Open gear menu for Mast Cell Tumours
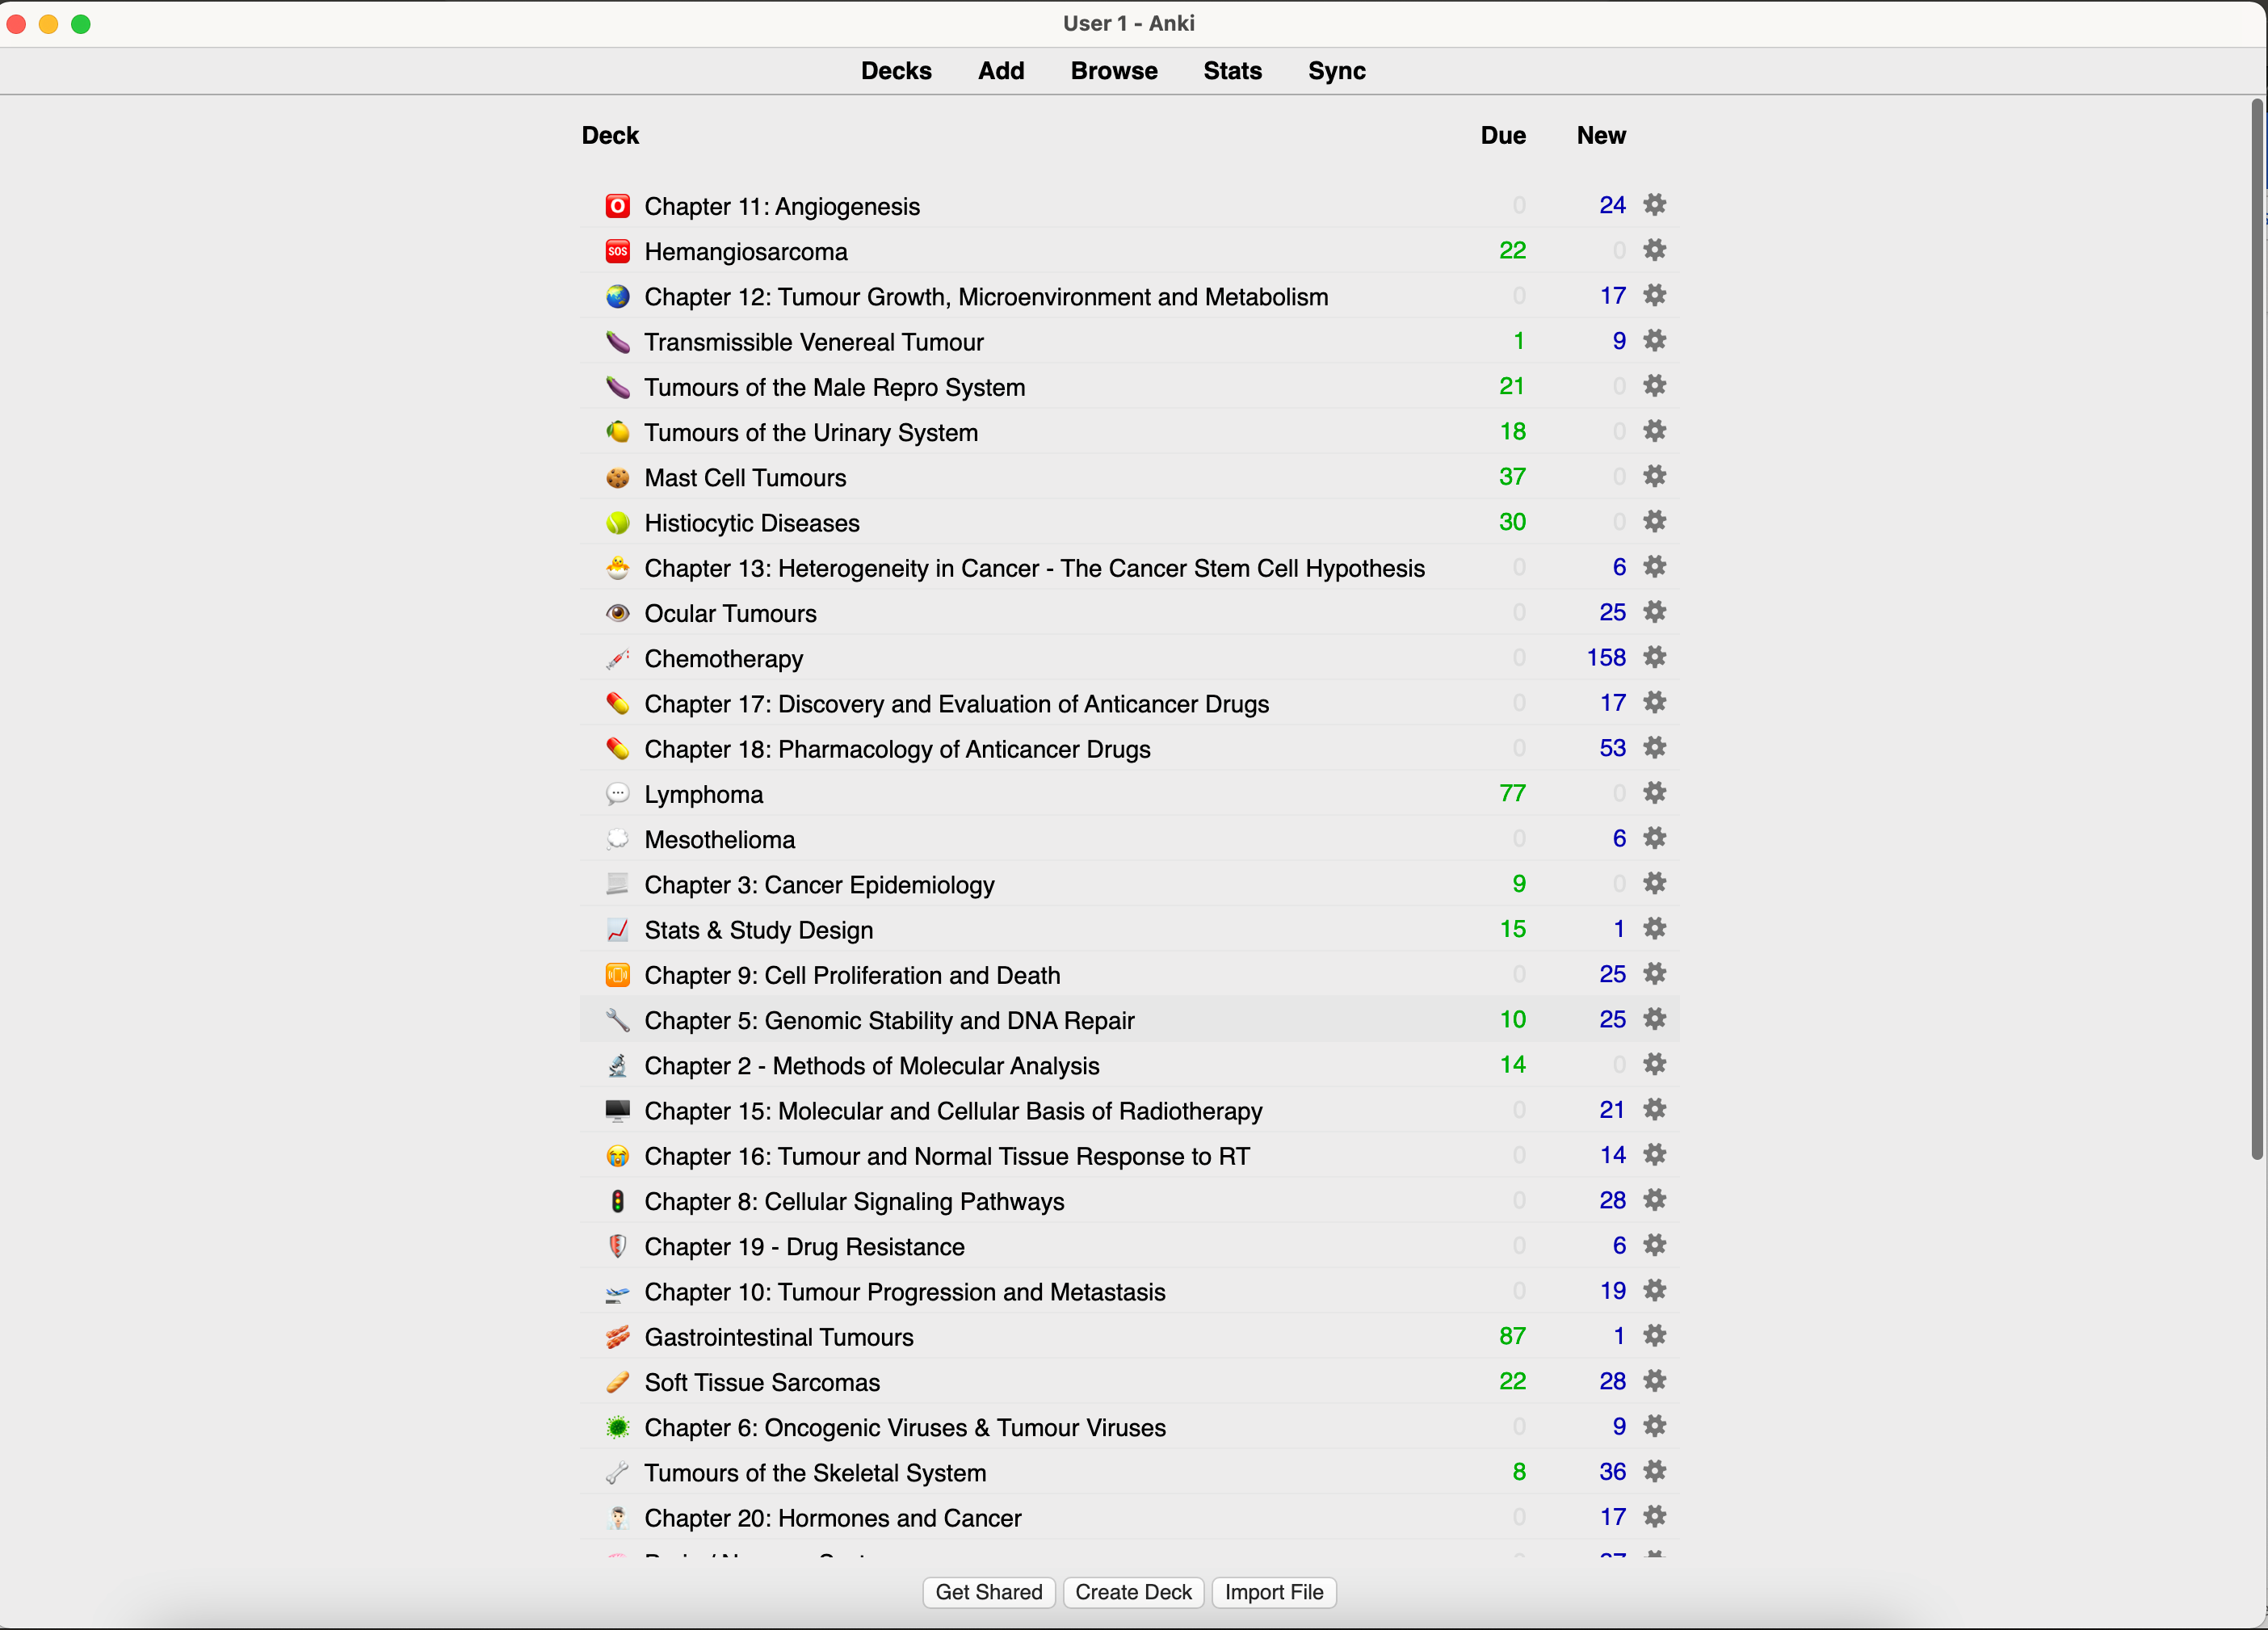Screen dimensions: 2268x1630 pos(1655,476)
